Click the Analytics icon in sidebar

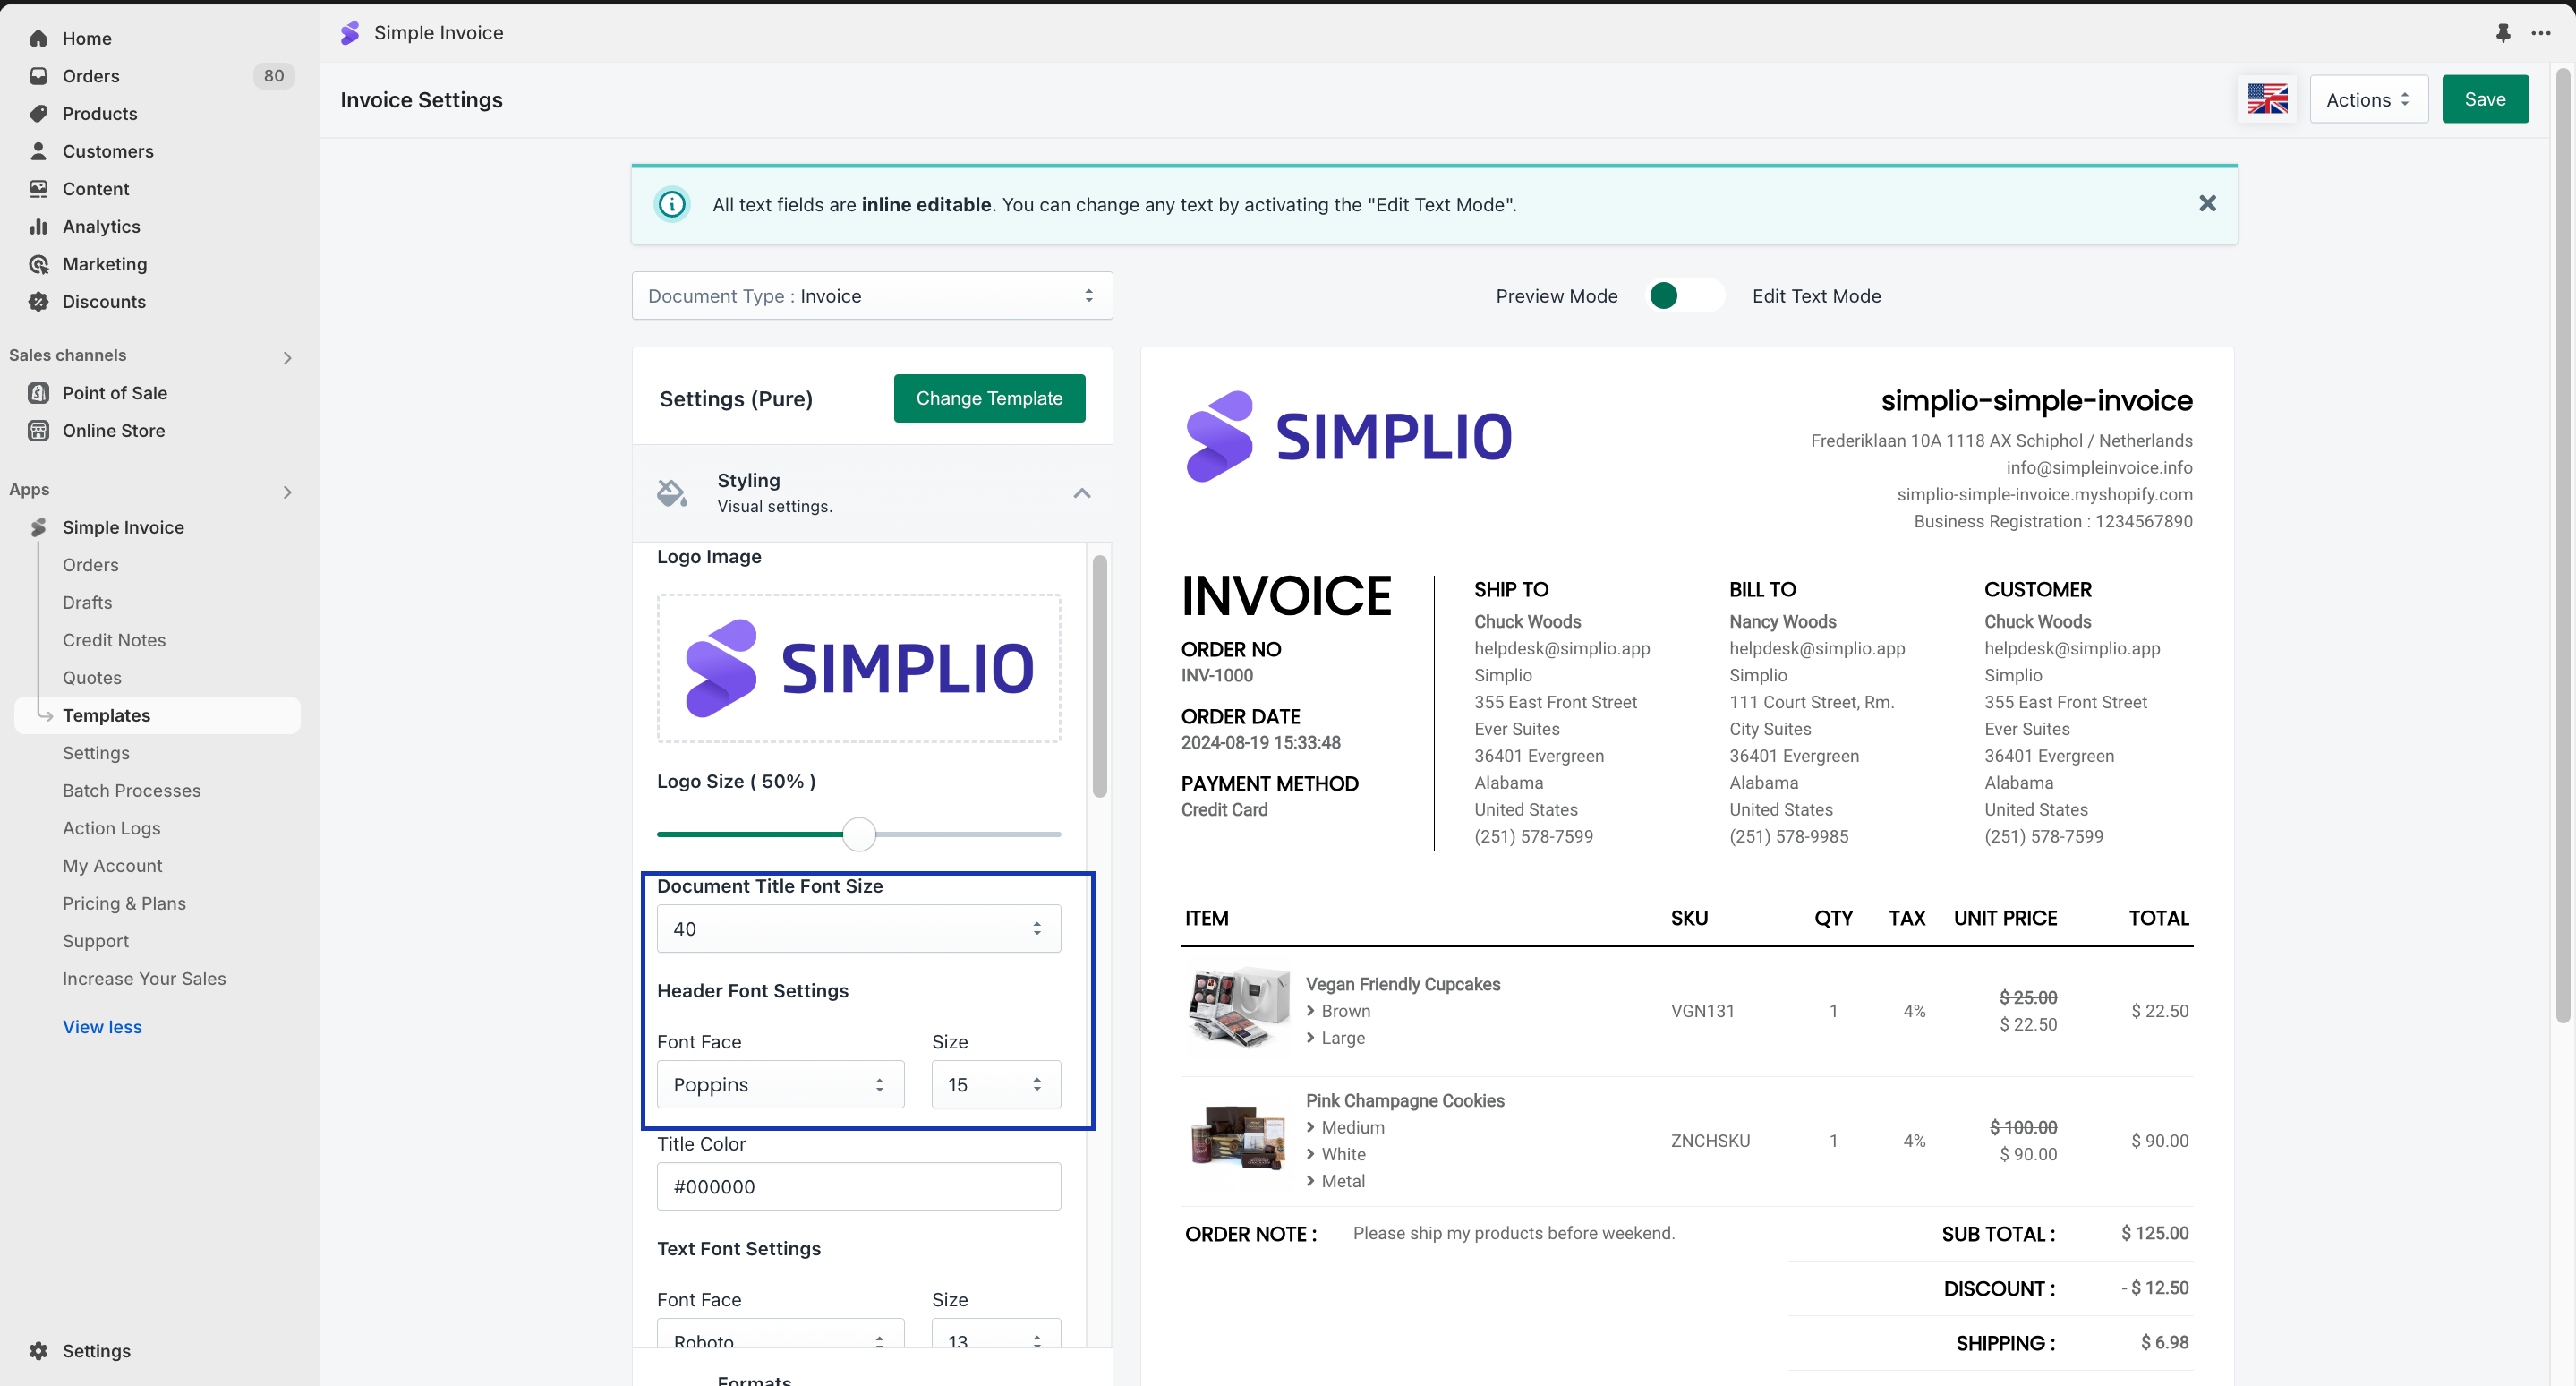click(38, 226)
